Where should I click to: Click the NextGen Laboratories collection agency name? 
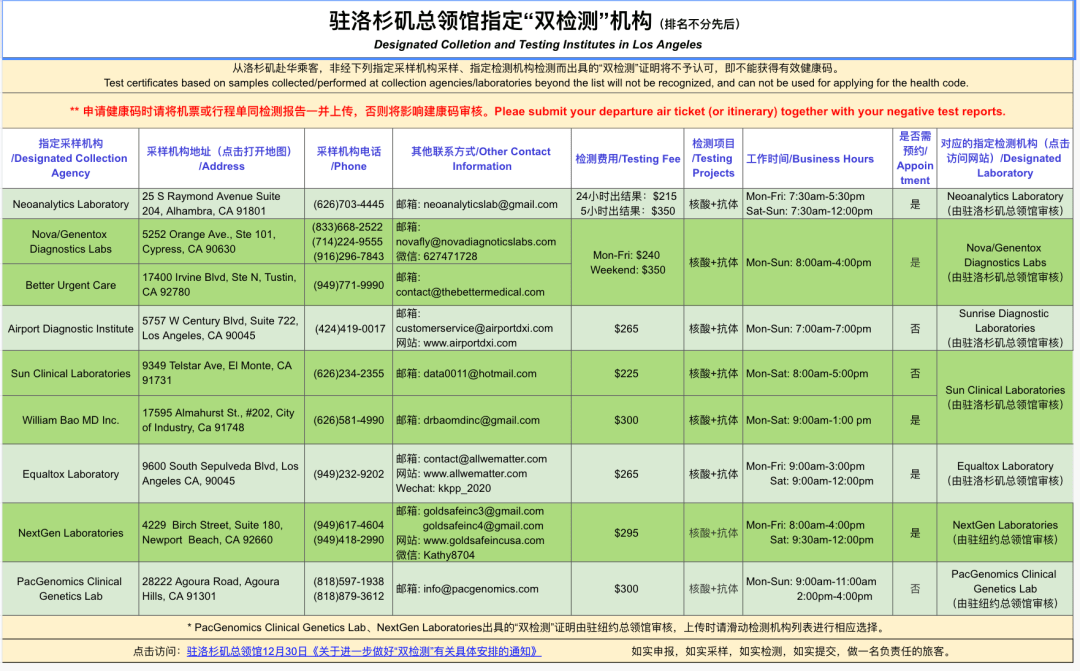click(x=70, y=533)
